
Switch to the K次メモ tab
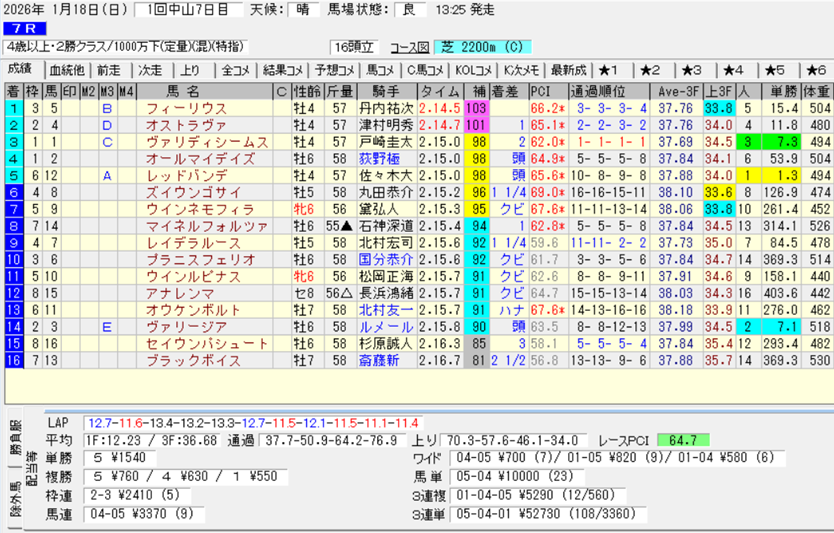(522, 70)
